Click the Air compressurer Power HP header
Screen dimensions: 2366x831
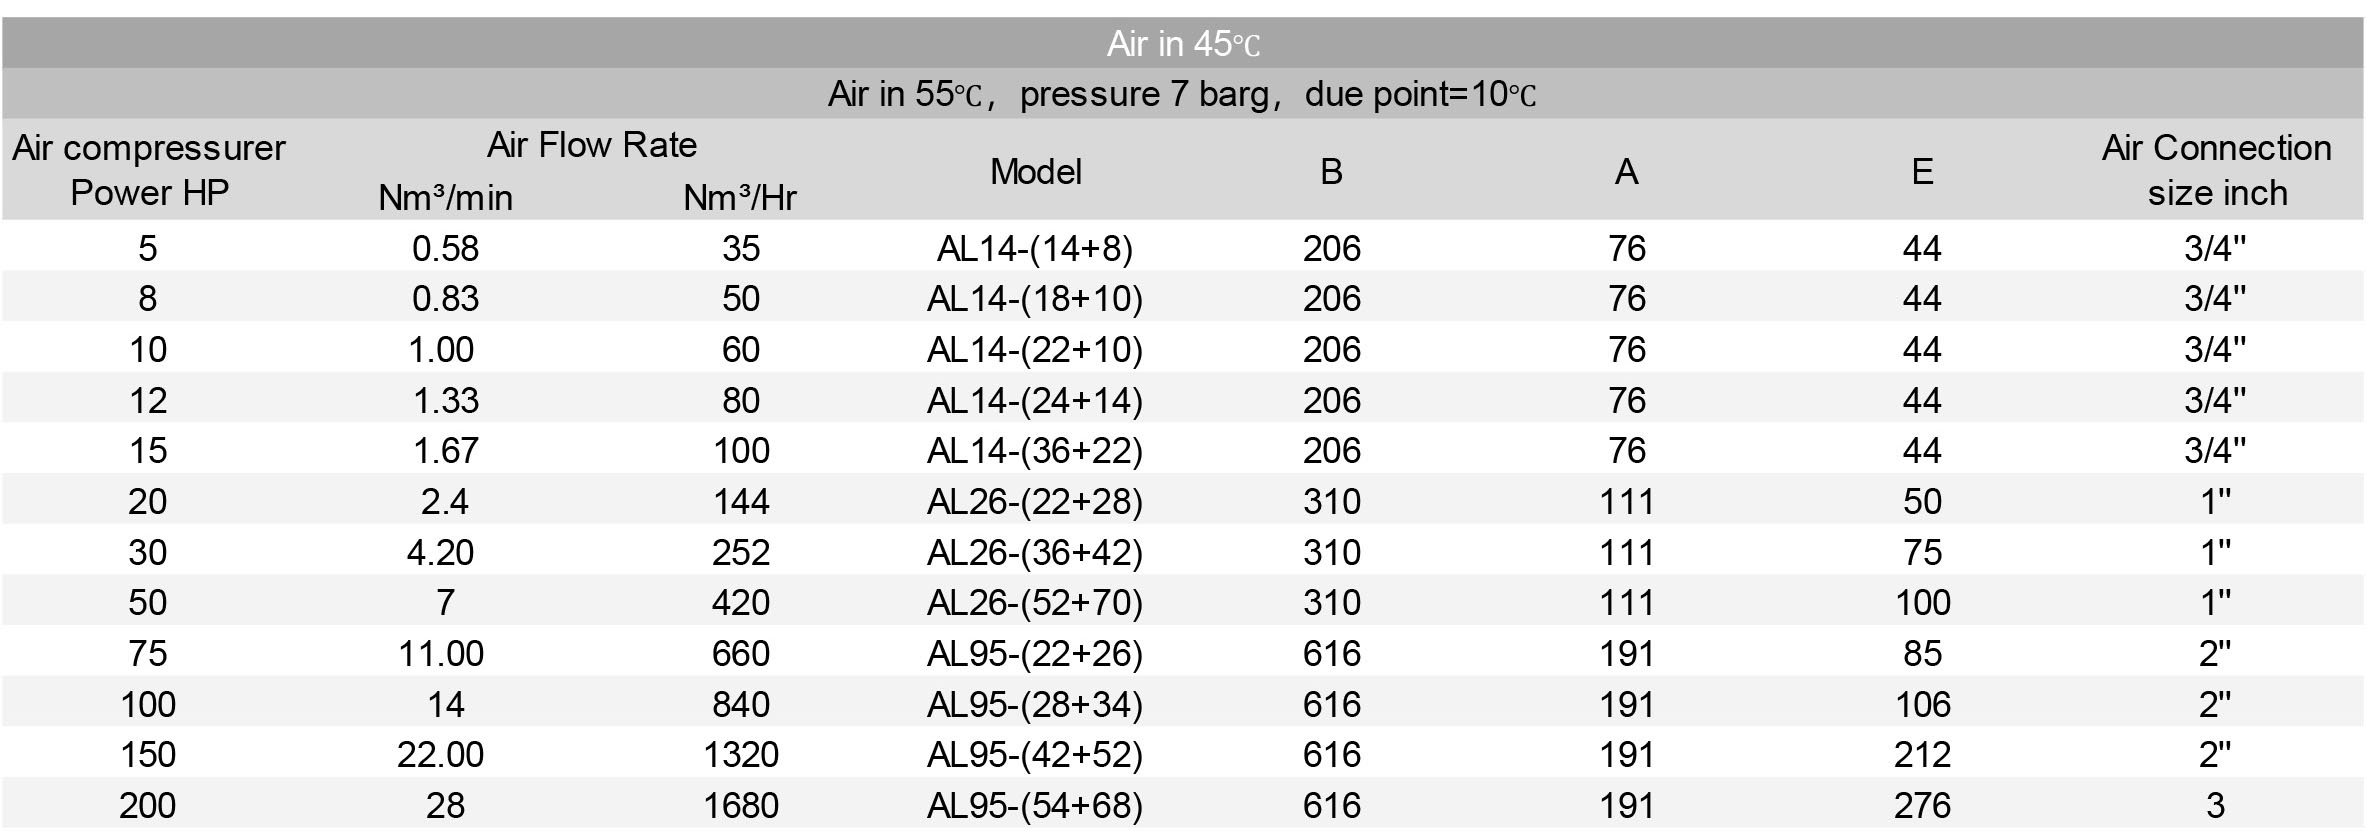[149, 170]
